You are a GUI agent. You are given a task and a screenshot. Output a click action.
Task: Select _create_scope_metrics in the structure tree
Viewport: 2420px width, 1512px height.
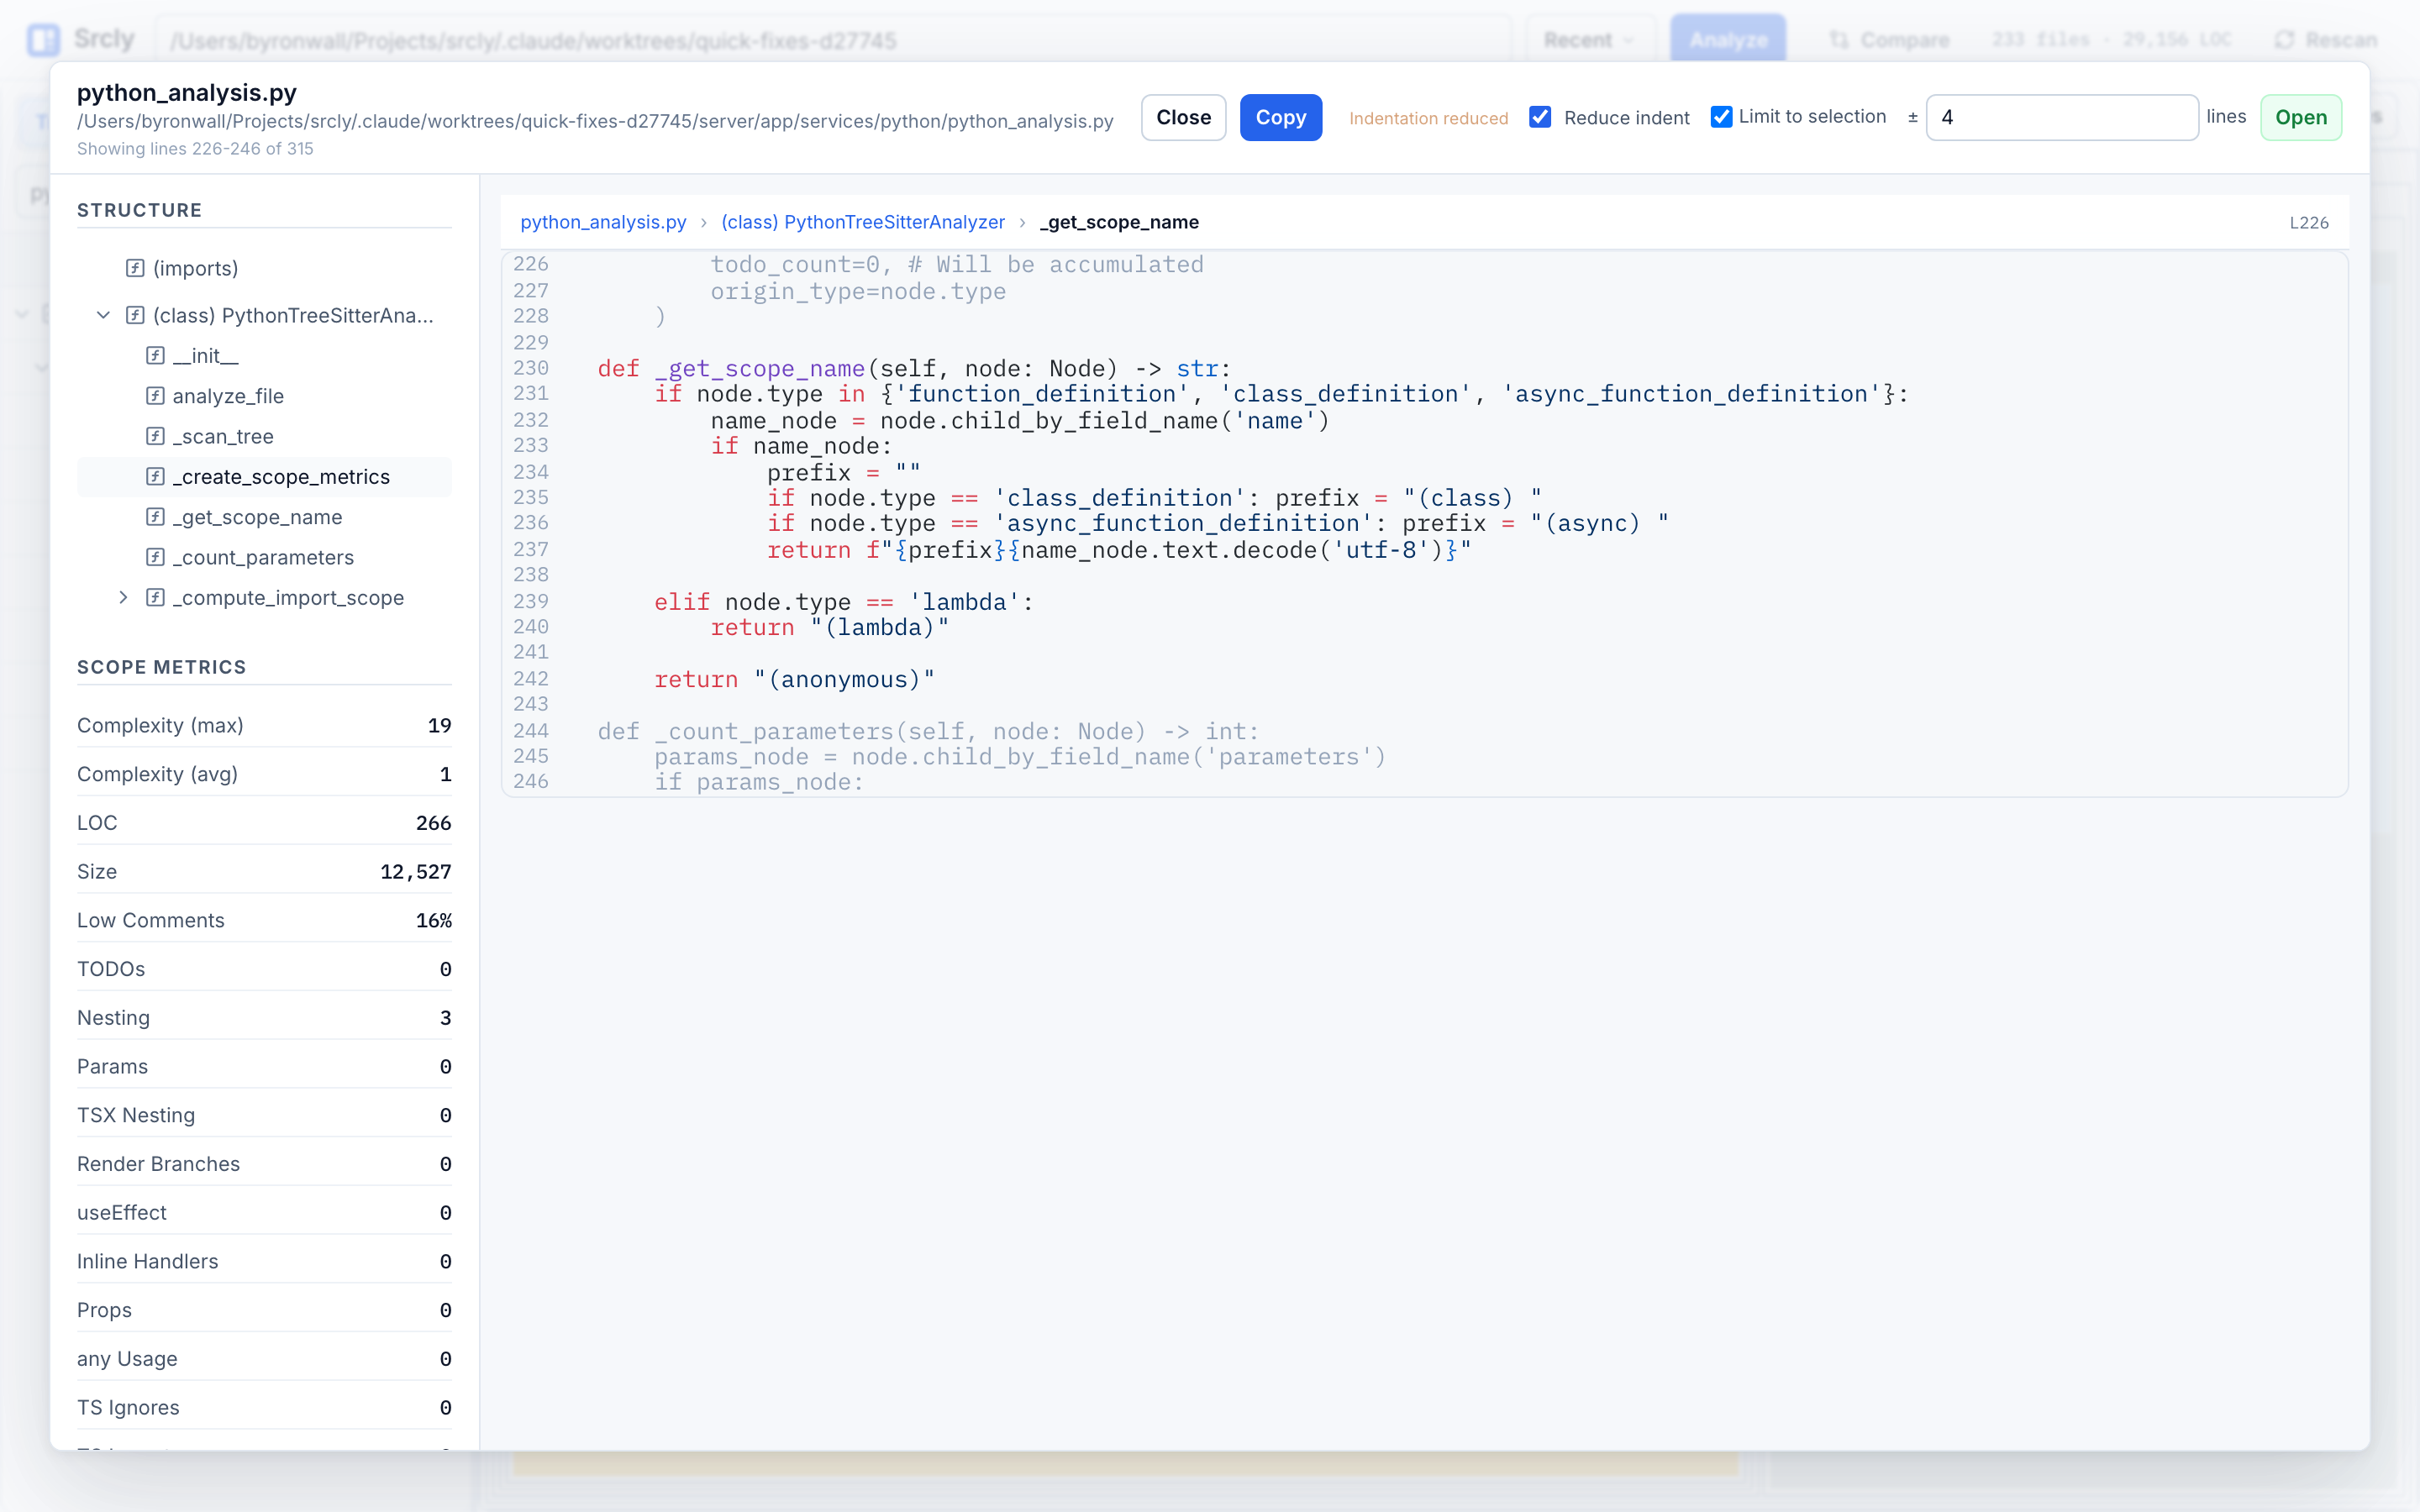281,477
